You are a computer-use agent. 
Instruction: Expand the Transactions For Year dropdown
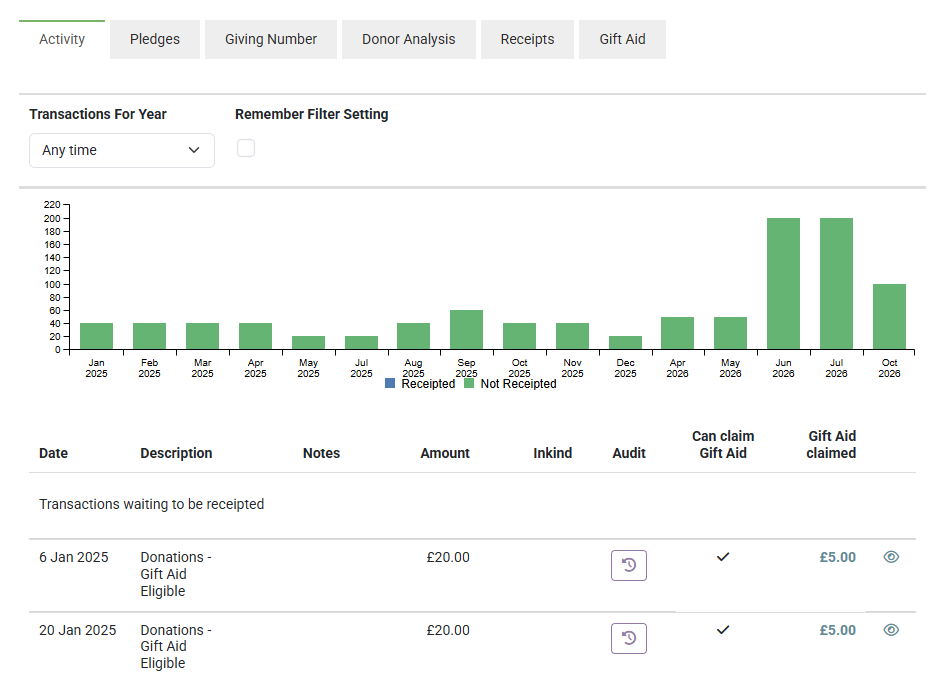click(122, 150)
